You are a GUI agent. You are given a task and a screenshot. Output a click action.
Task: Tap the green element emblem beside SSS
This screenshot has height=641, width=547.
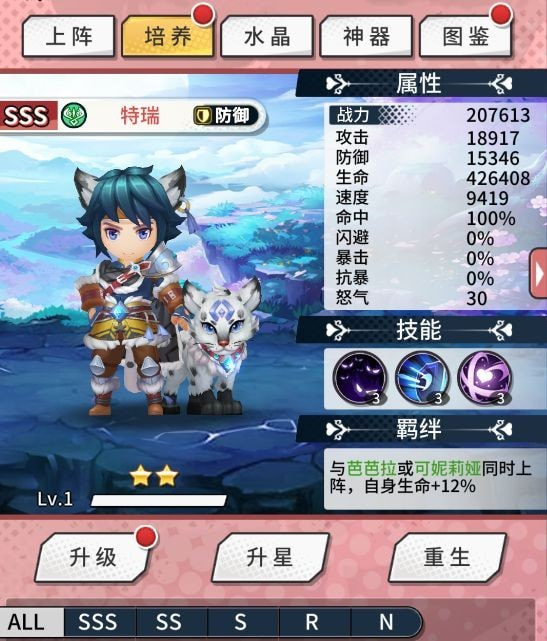coord(74,115)
